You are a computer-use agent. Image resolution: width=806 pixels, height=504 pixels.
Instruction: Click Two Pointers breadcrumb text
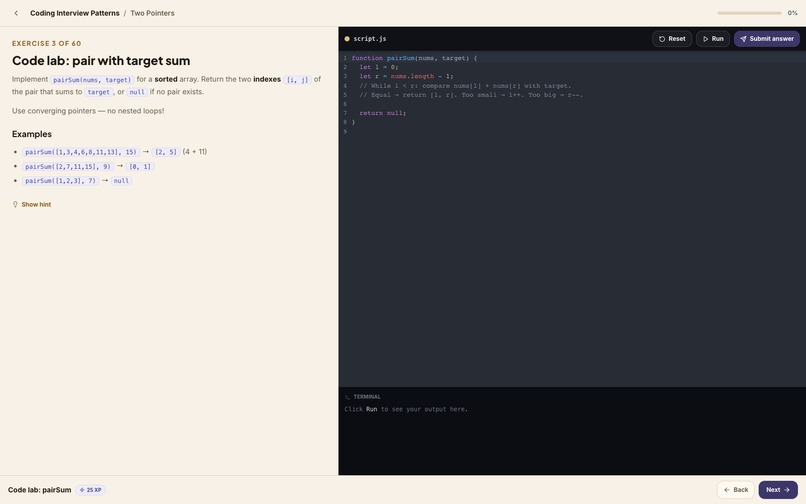[x=152, y=13]
